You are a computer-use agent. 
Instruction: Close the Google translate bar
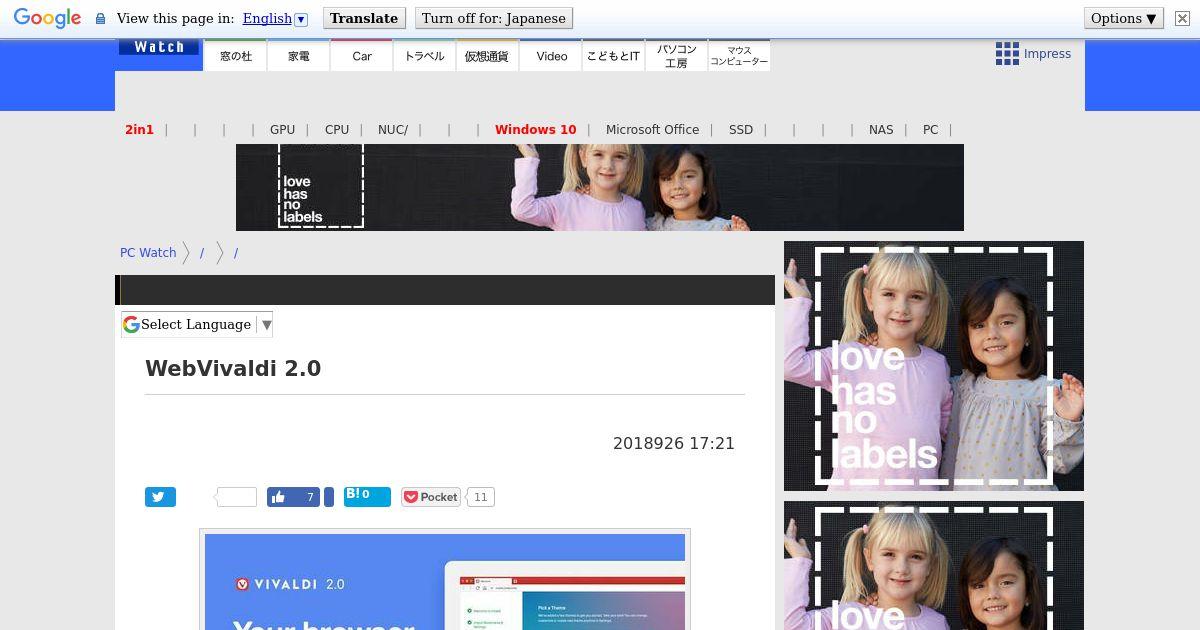(x=1182, y=19)
